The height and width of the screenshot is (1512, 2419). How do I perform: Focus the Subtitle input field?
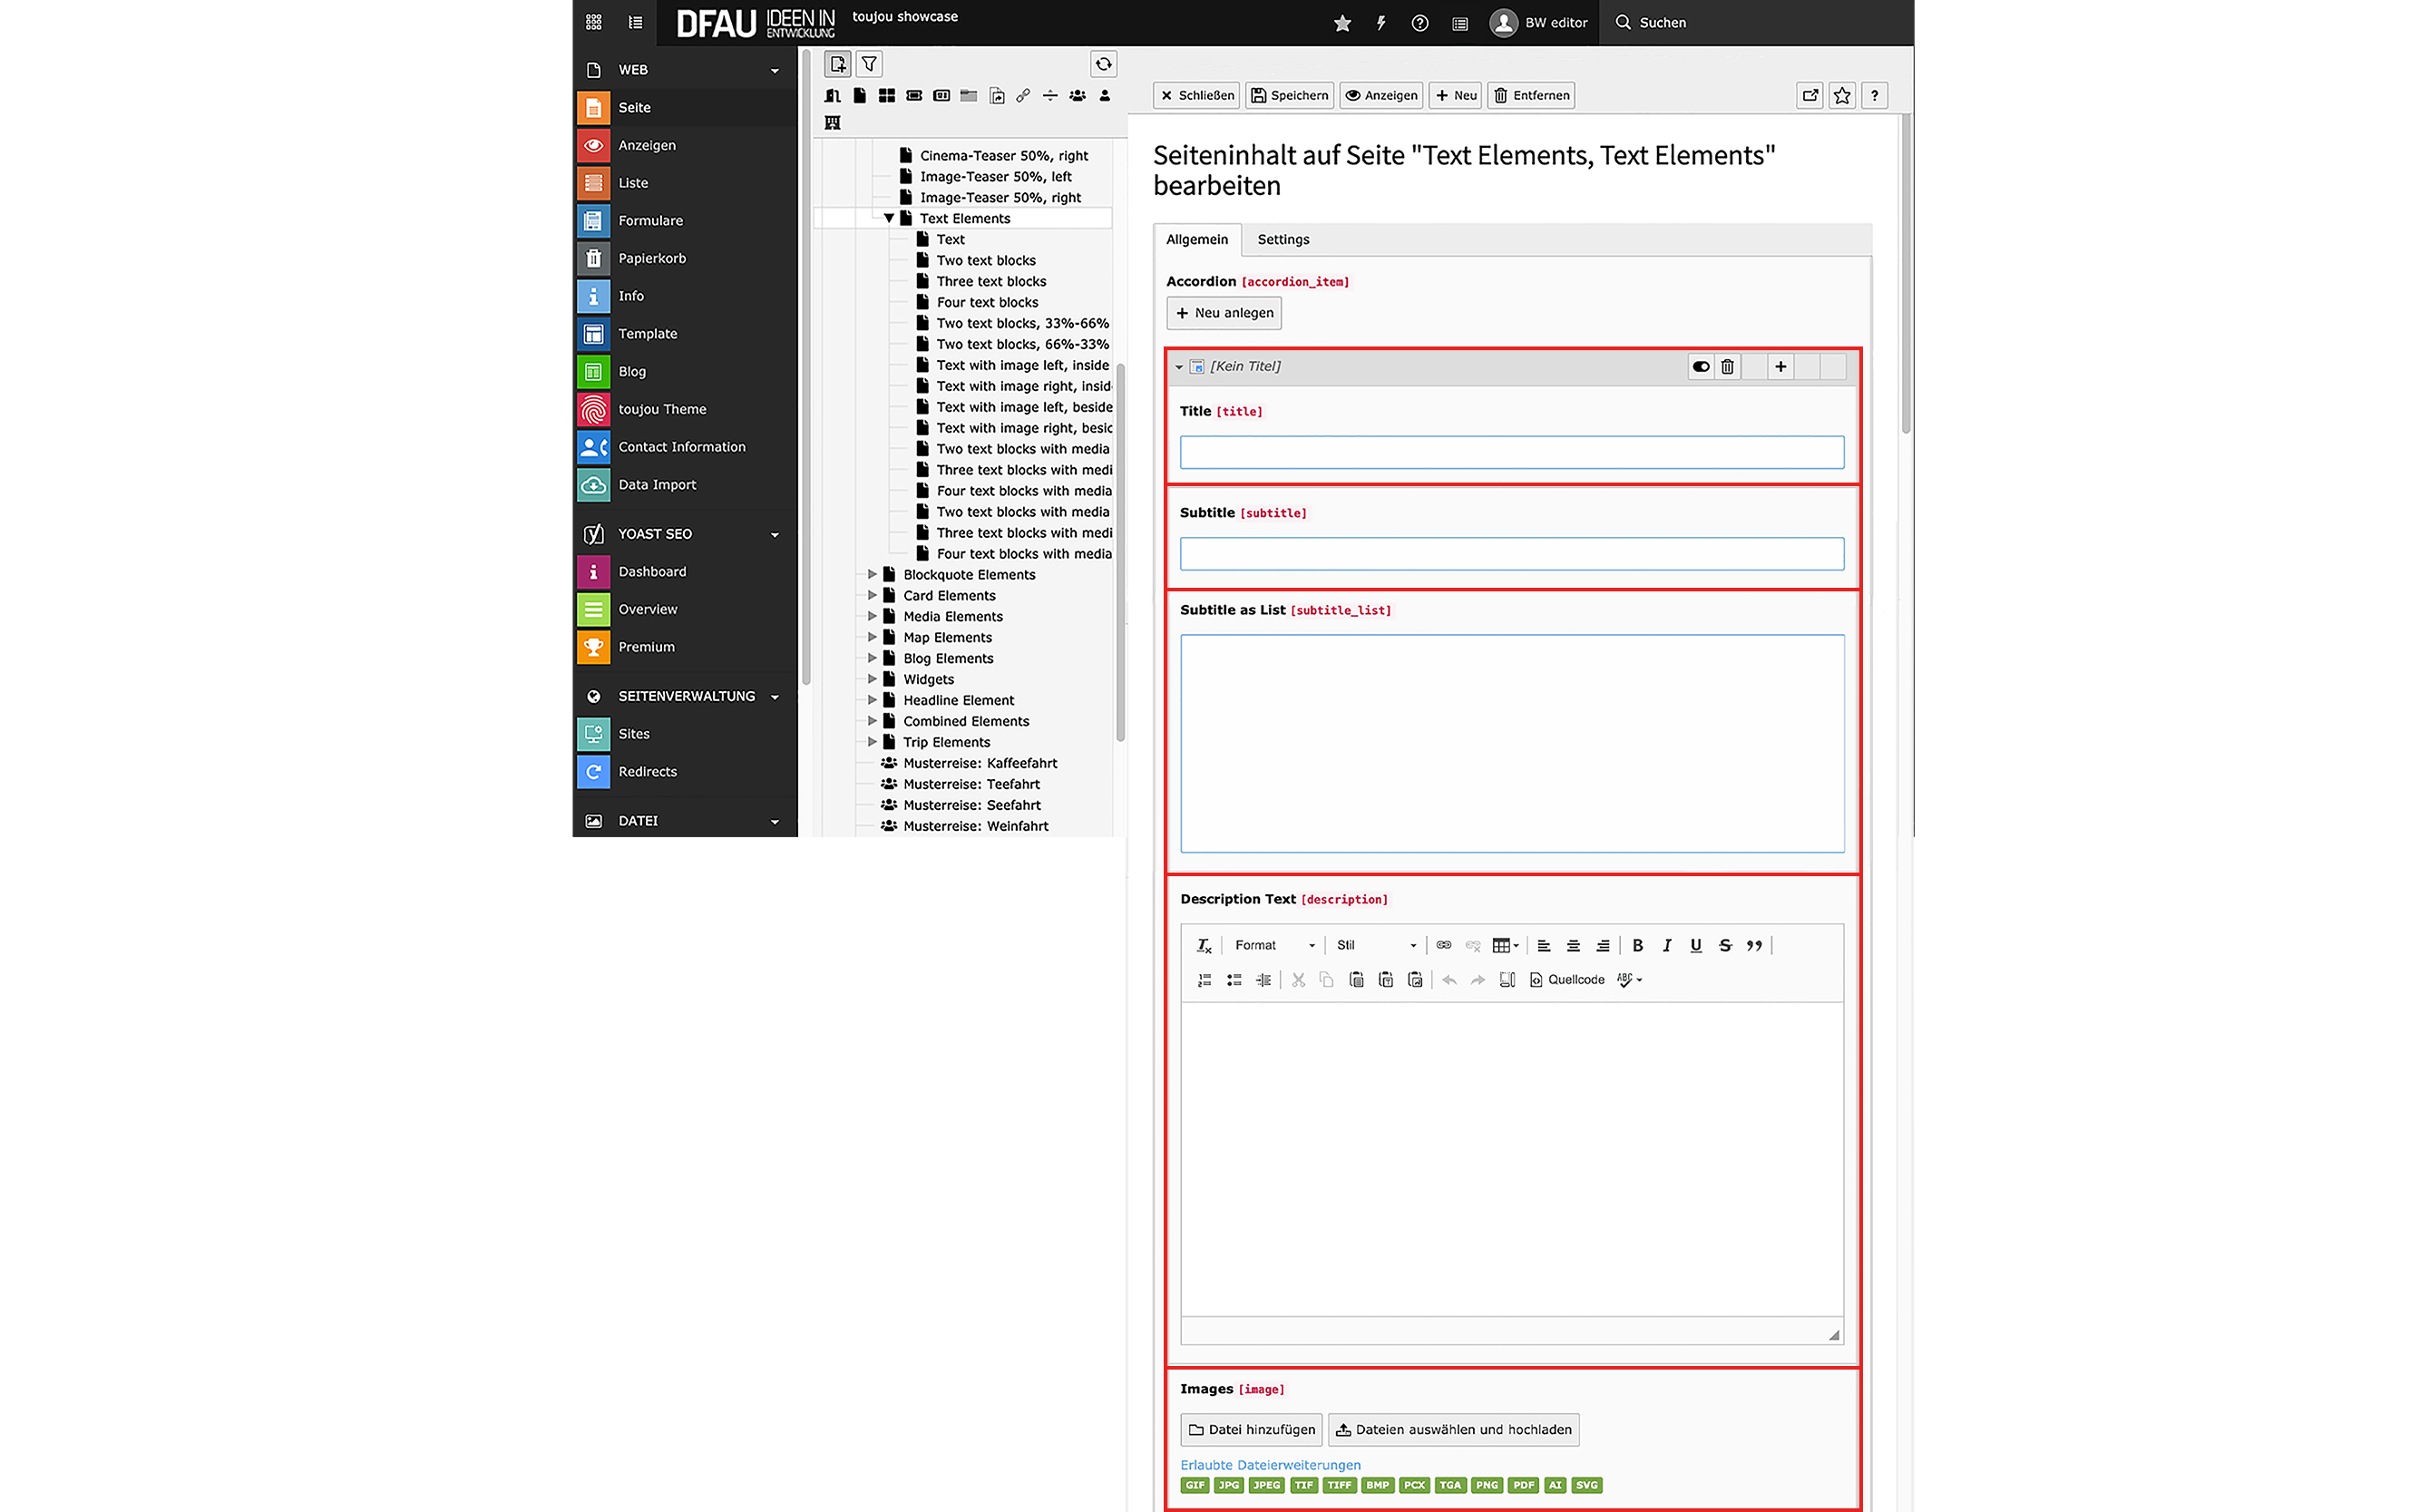[x=1511, y=554]
